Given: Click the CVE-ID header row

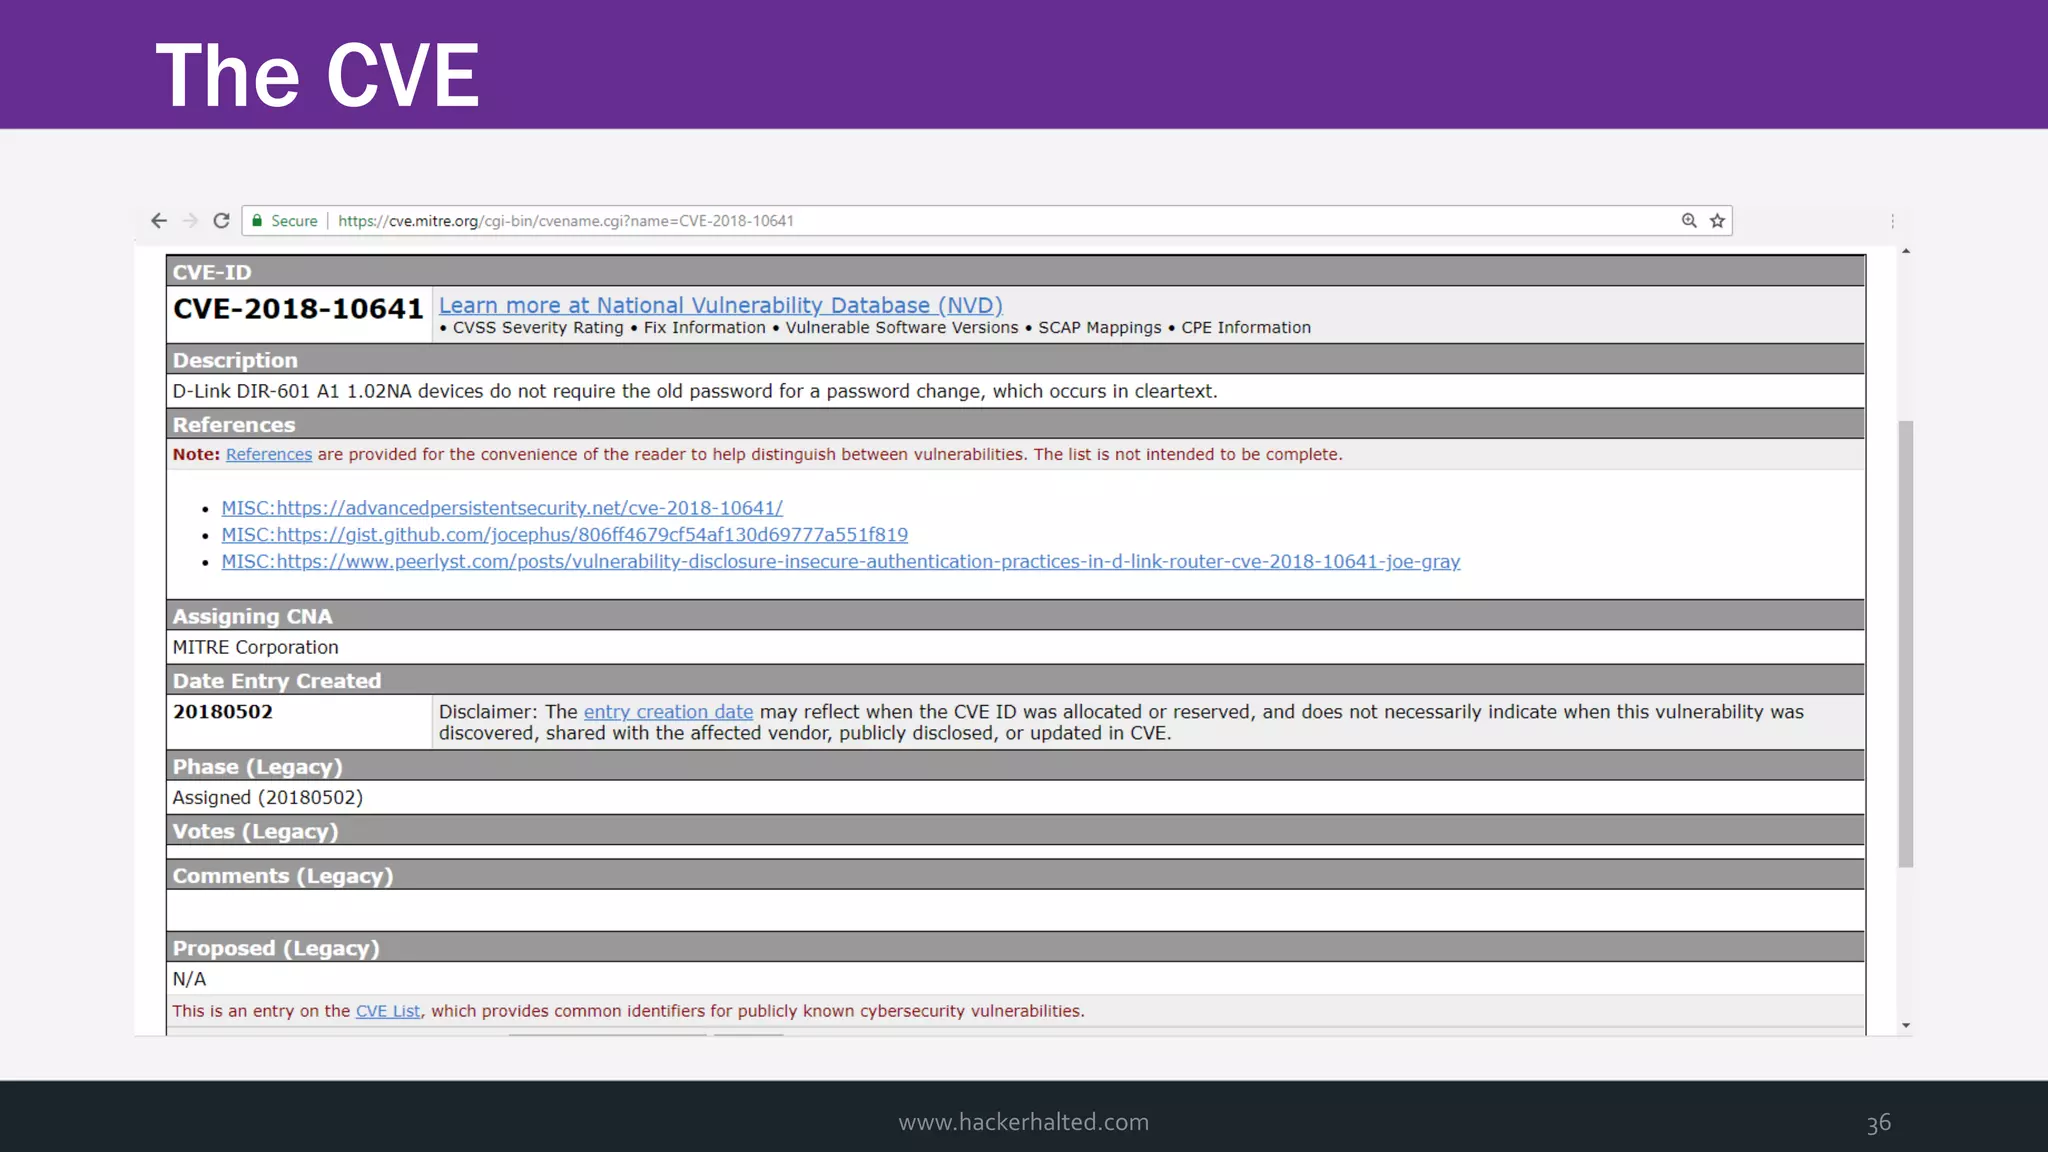Looking at the screenshot, I should [x=1015, y=272].
